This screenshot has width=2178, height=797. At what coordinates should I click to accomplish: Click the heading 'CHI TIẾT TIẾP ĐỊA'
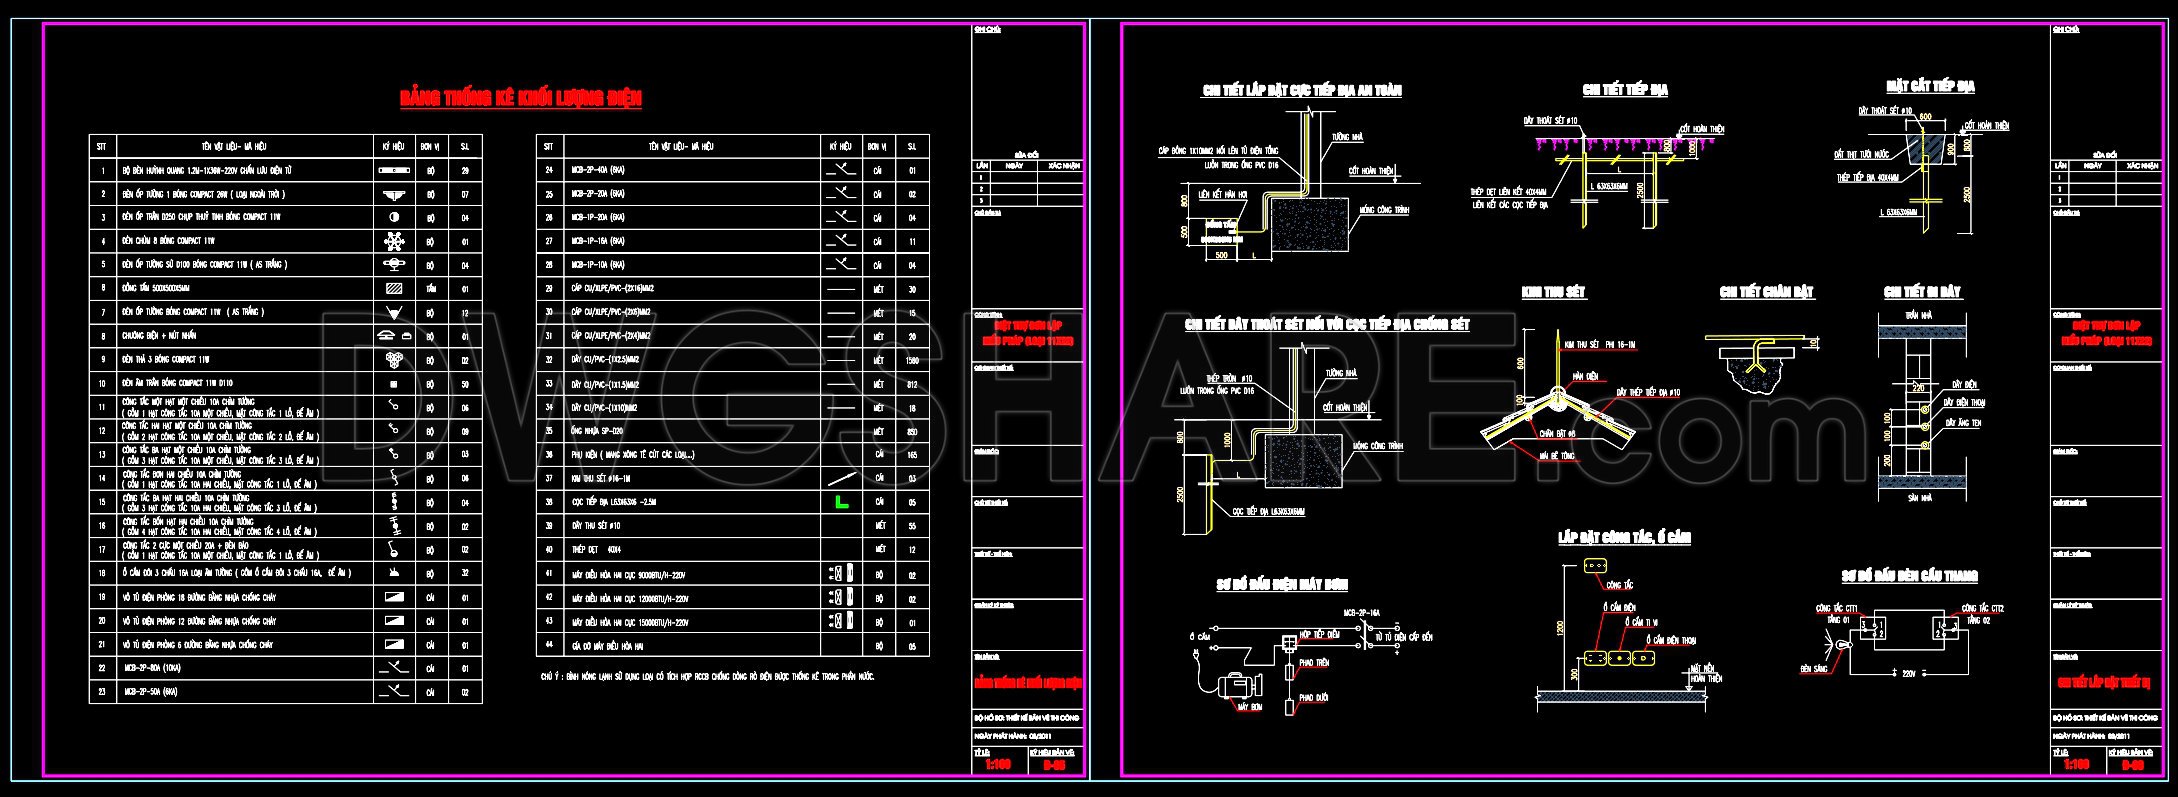tap(1625, 90)
